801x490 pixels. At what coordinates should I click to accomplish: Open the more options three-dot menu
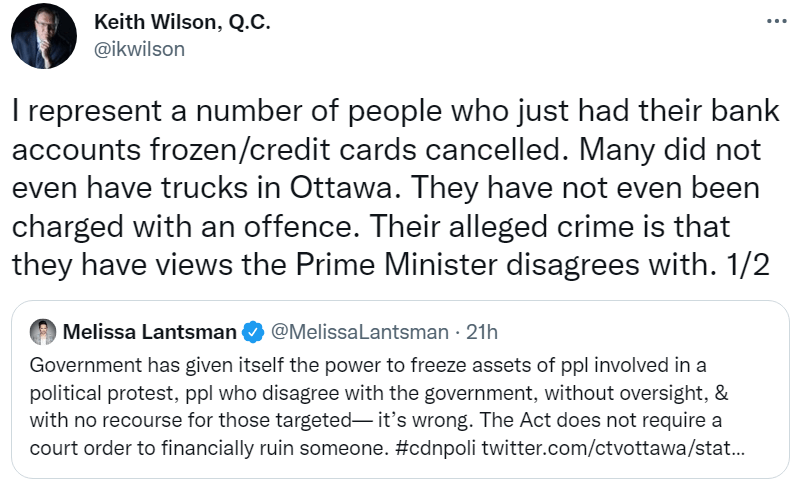[x=777, y=21]
